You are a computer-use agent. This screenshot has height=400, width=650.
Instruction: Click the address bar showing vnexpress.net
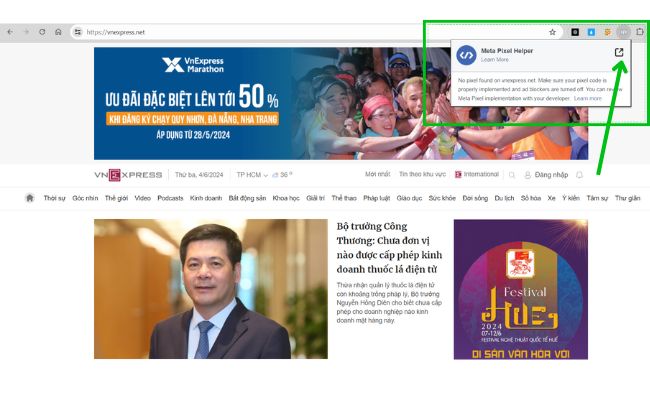point(300,32)
